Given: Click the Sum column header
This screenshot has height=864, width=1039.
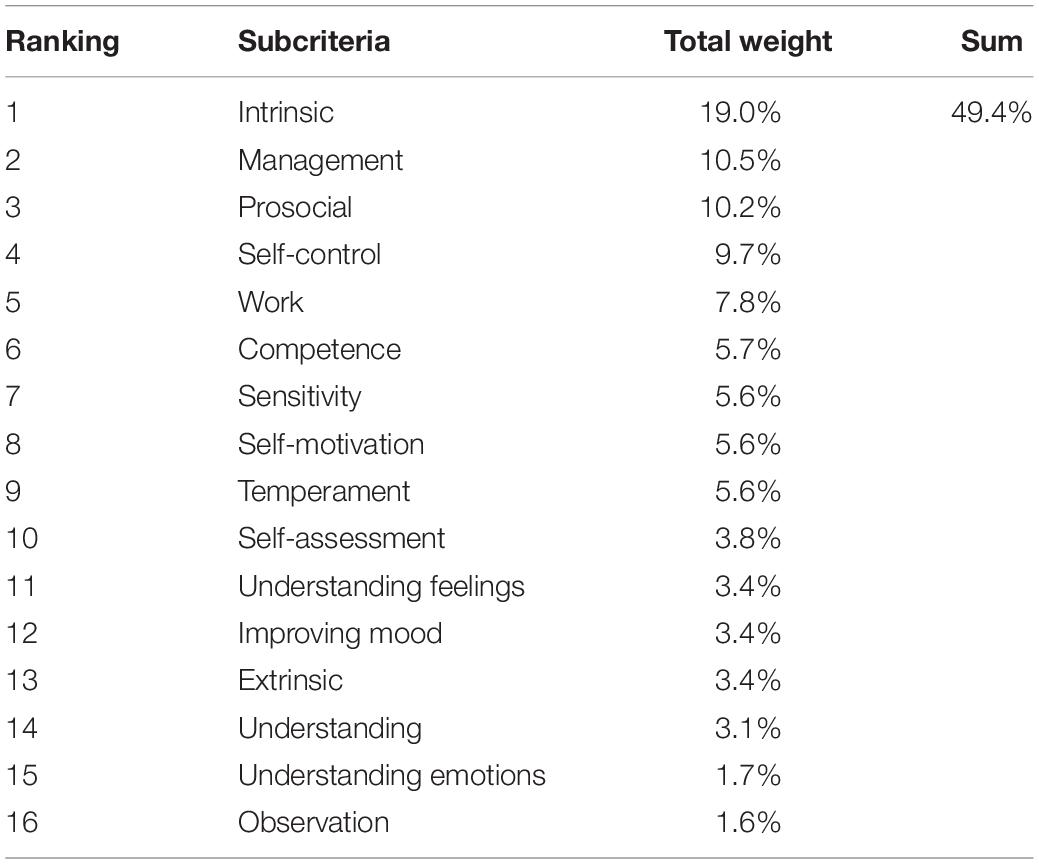Looking at the screenshot, I should [991, 41].
